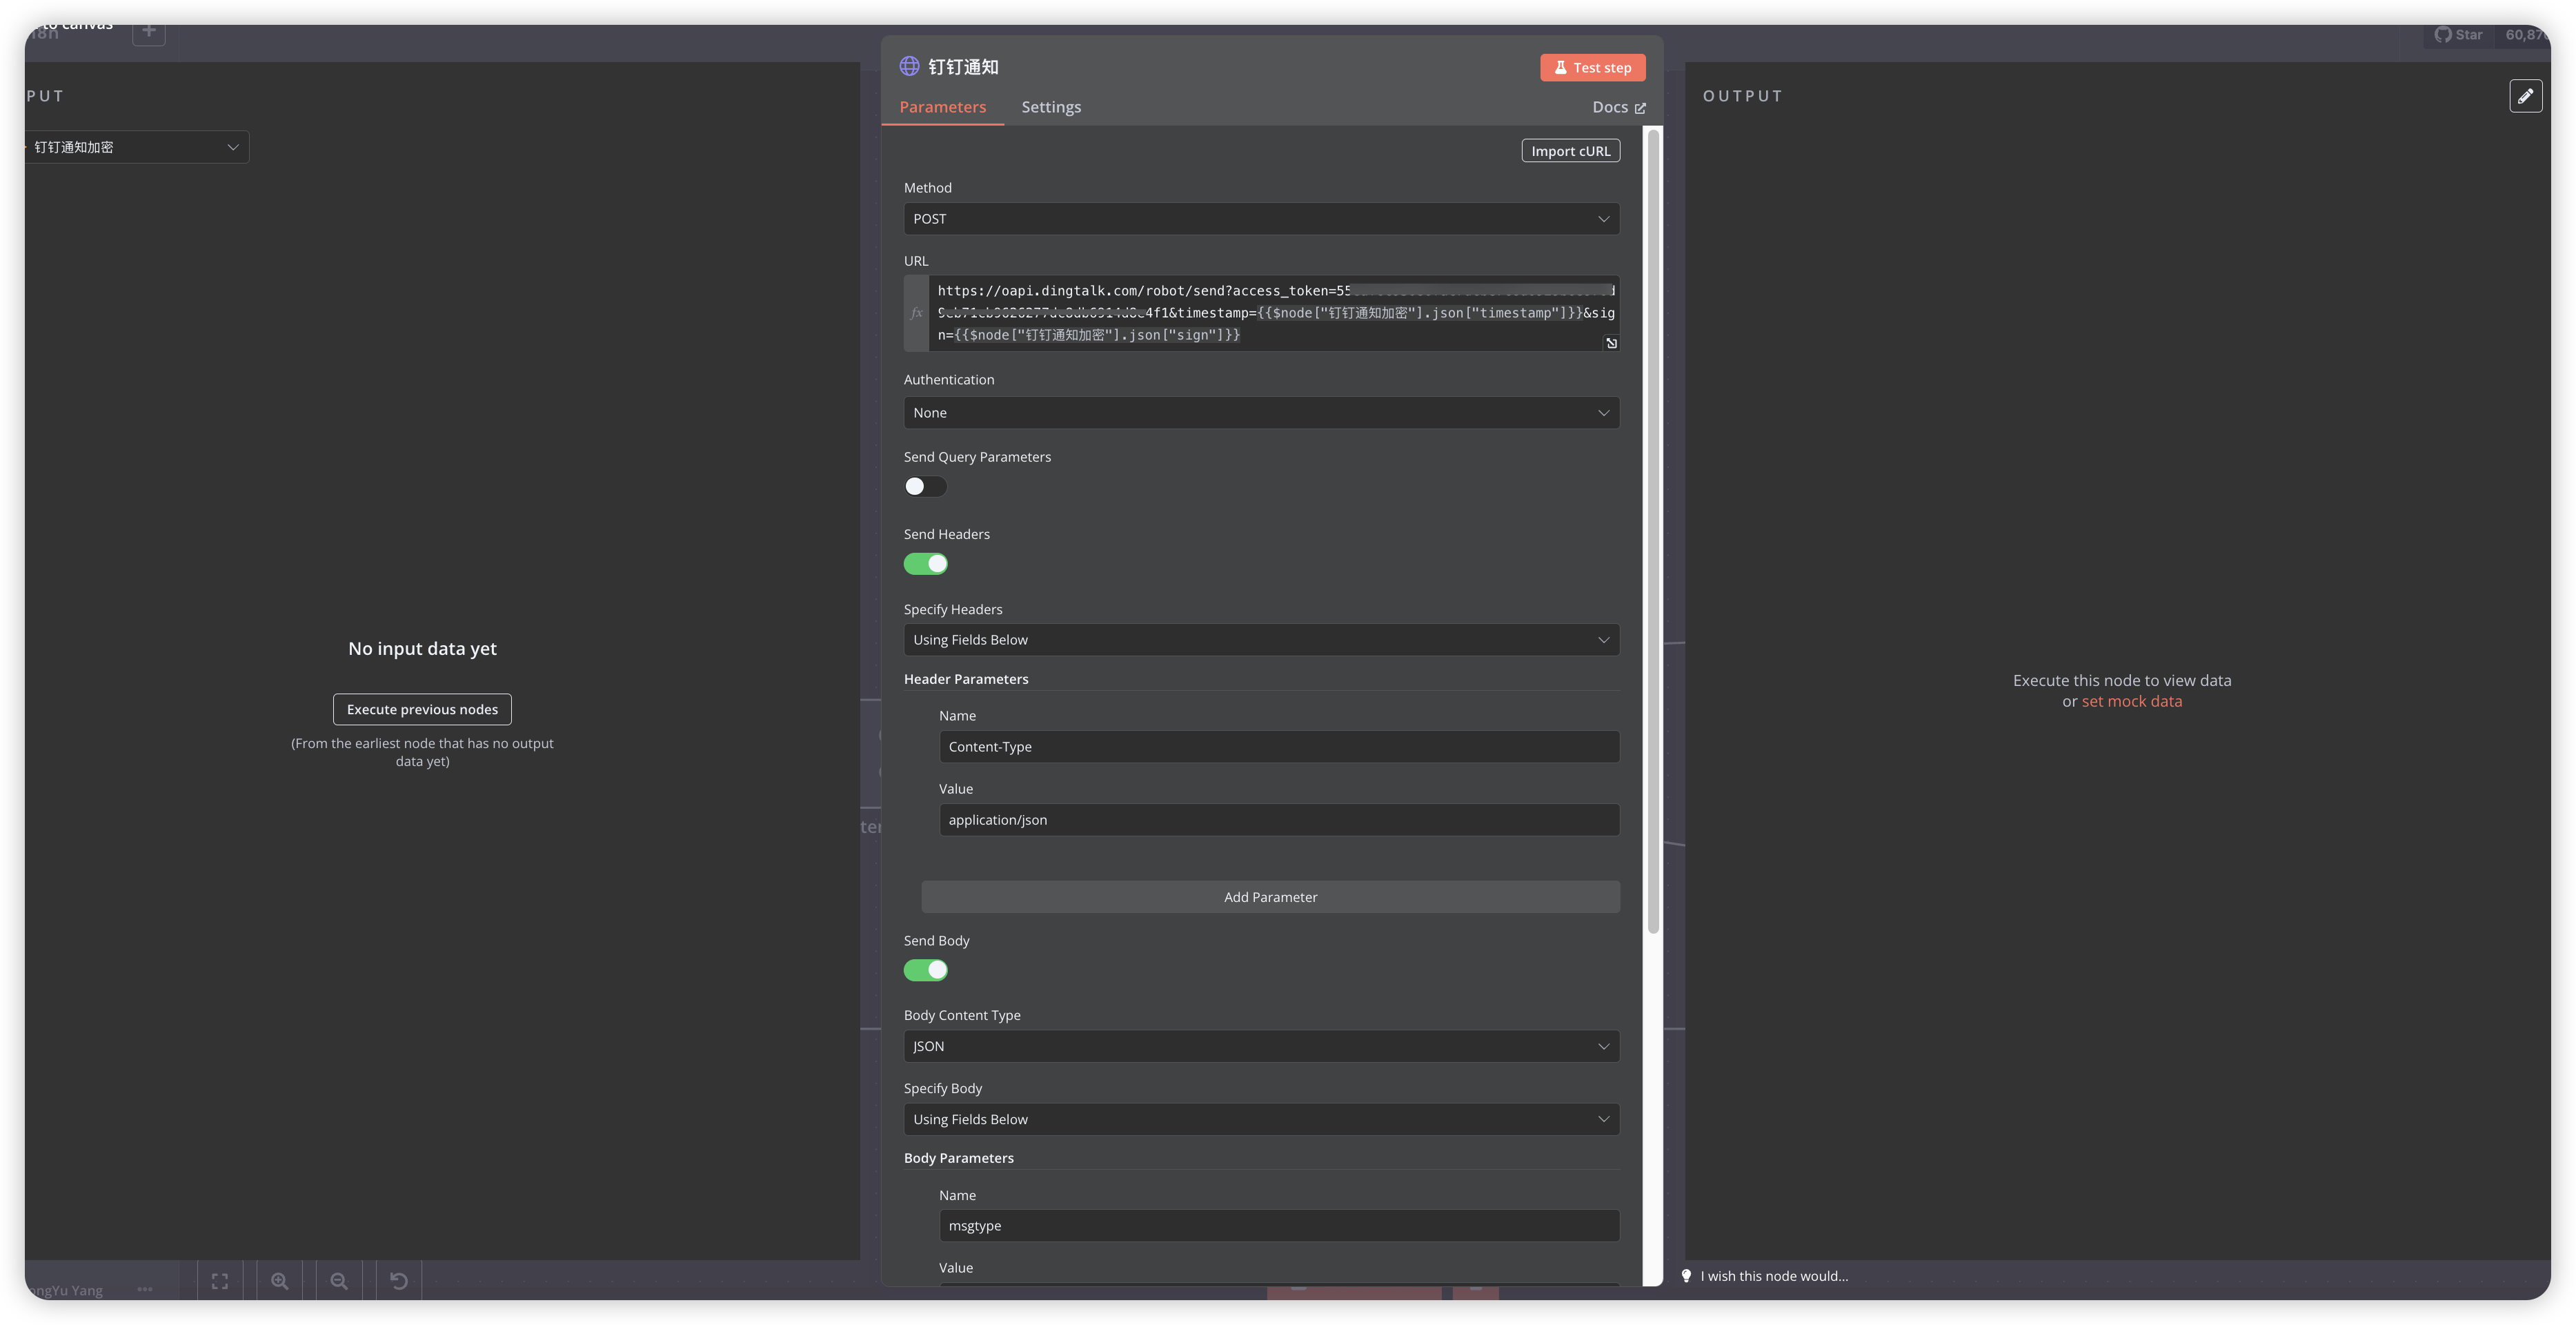Click the set mock data link
The width and height of the screenshot is (2576, 1325).
[x=2131, y=702]
